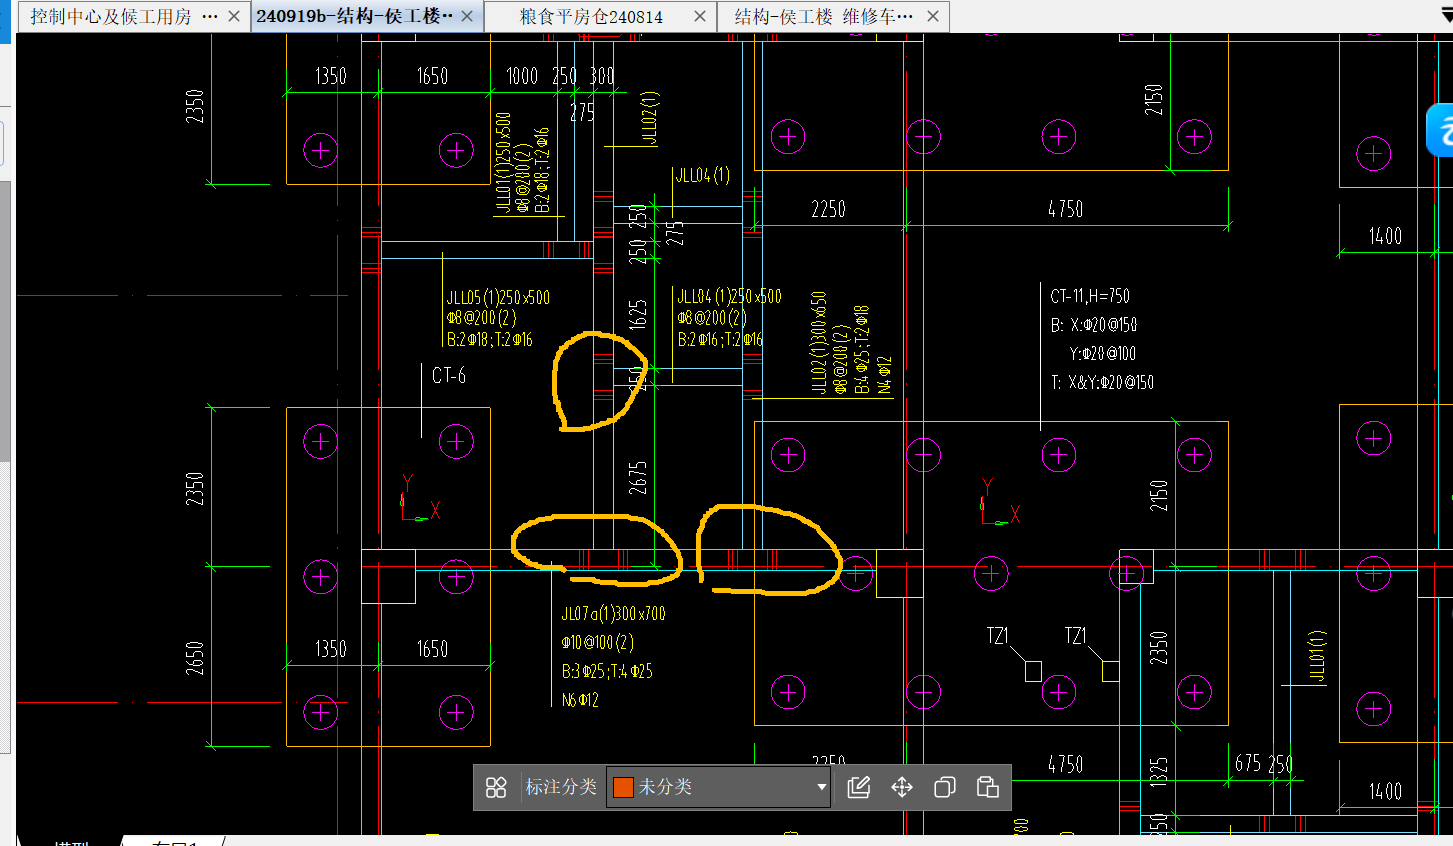
Task: Click the orange category color swatch
Action: [623, 787]
